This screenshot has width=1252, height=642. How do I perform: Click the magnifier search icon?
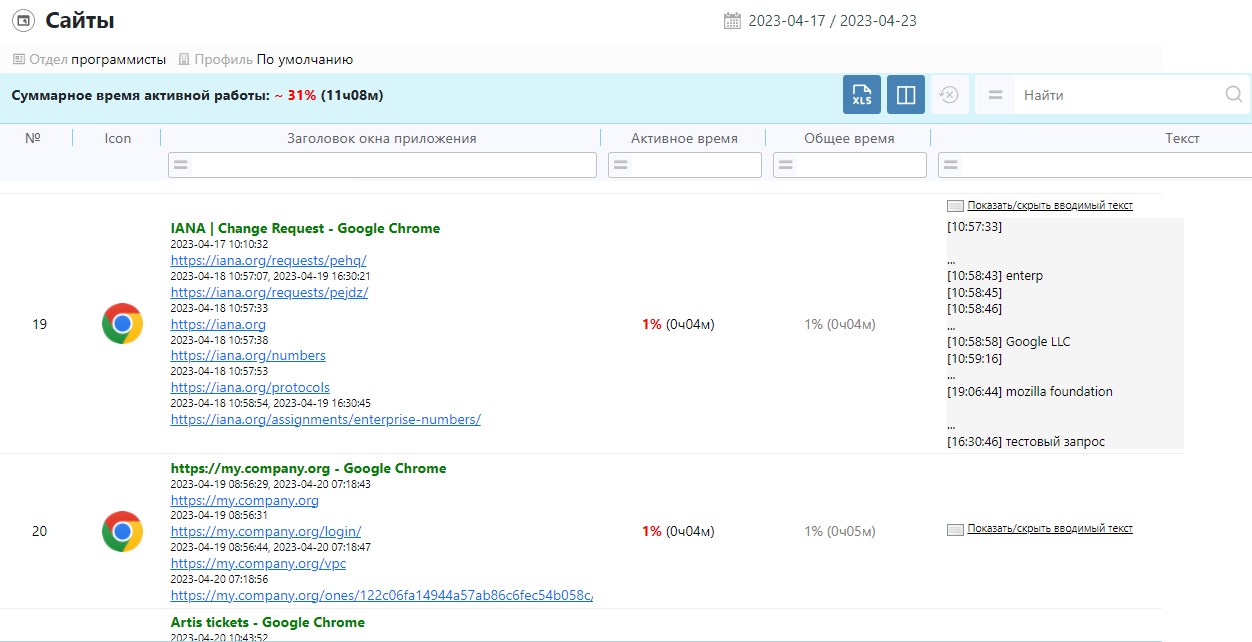click(1233, 95)
